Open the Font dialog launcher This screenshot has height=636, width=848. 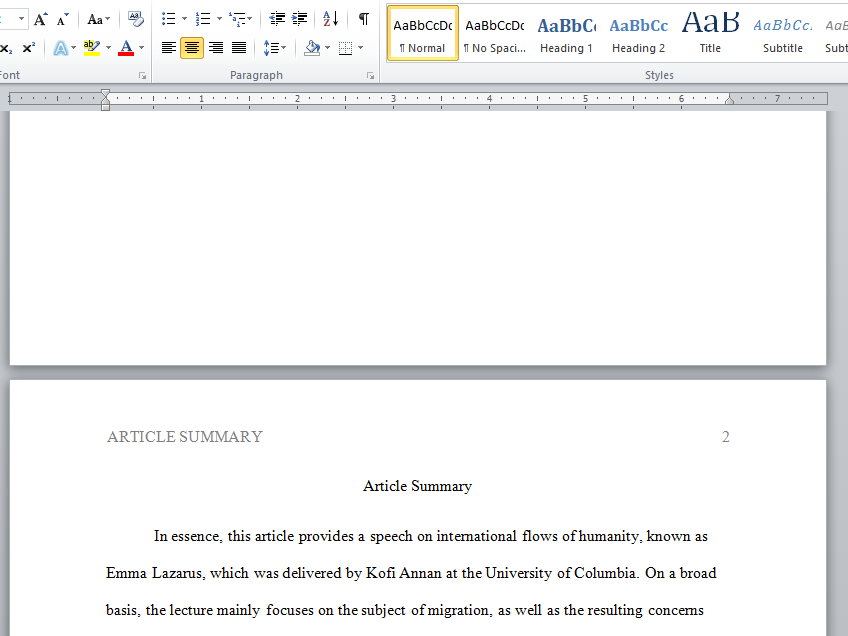coord(143,76)
